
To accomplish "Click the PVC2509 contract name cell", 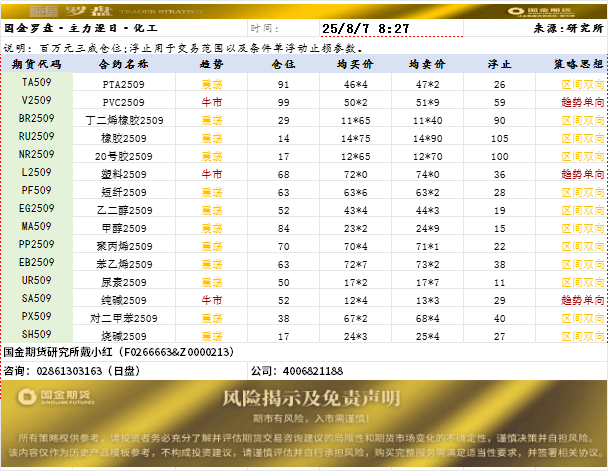I will tap(124, 102).
